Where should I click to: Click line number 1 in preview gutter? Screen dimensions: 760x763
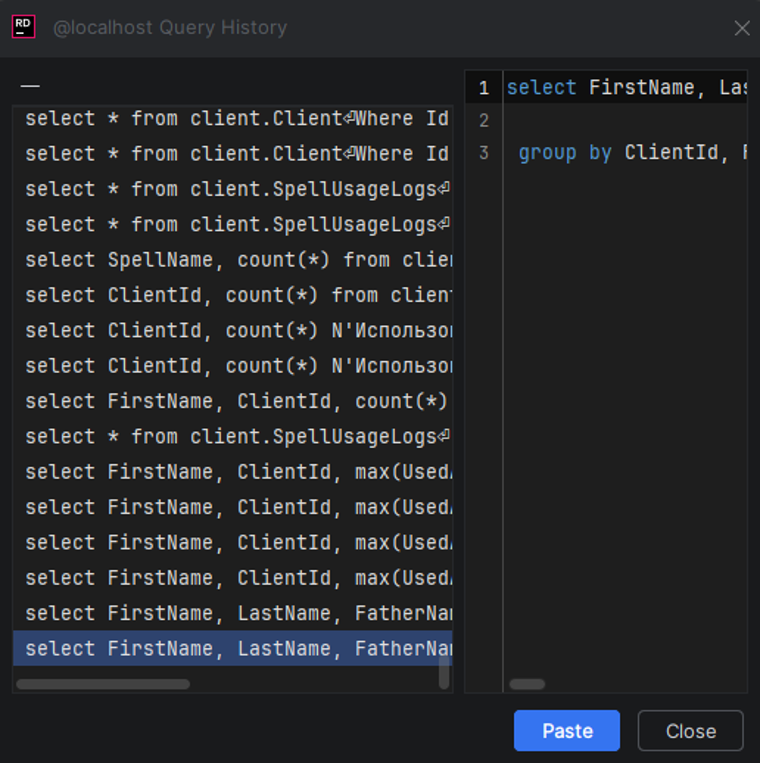[x=484, y=88]
